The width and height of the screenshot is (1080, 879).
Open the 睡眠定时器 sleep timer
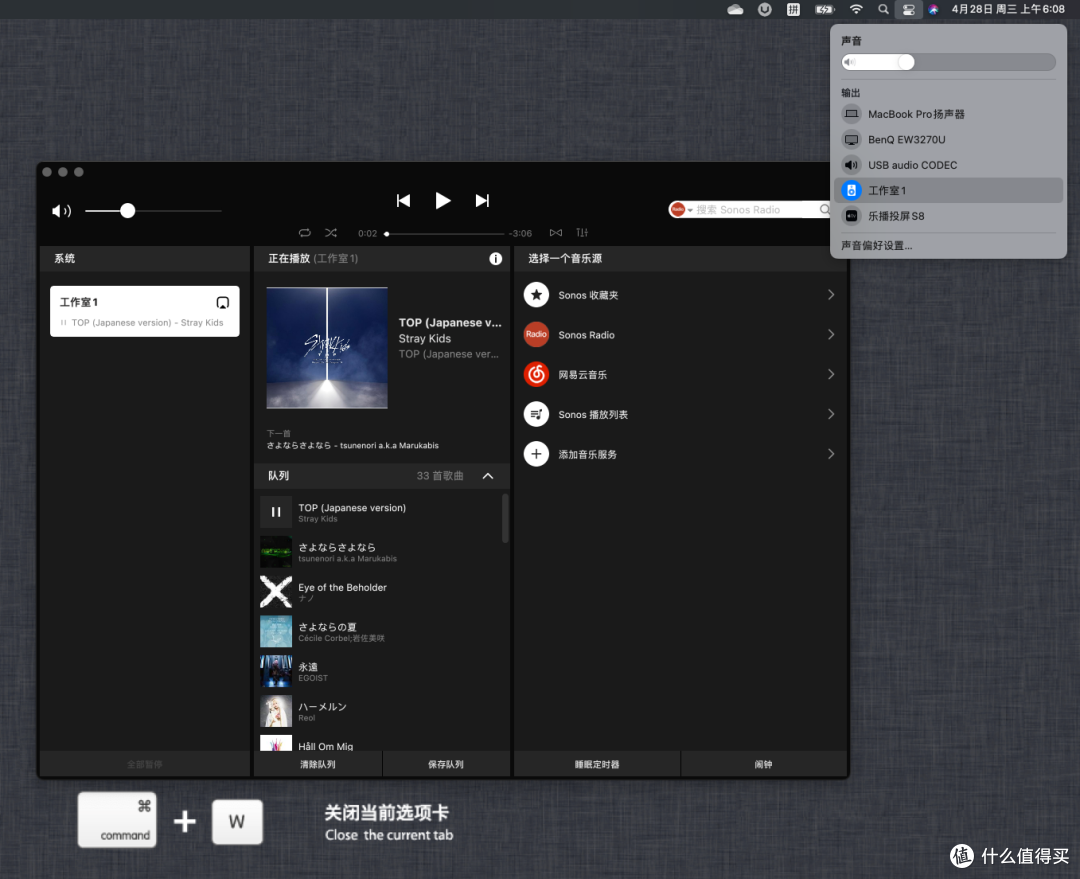pos(597,764)
